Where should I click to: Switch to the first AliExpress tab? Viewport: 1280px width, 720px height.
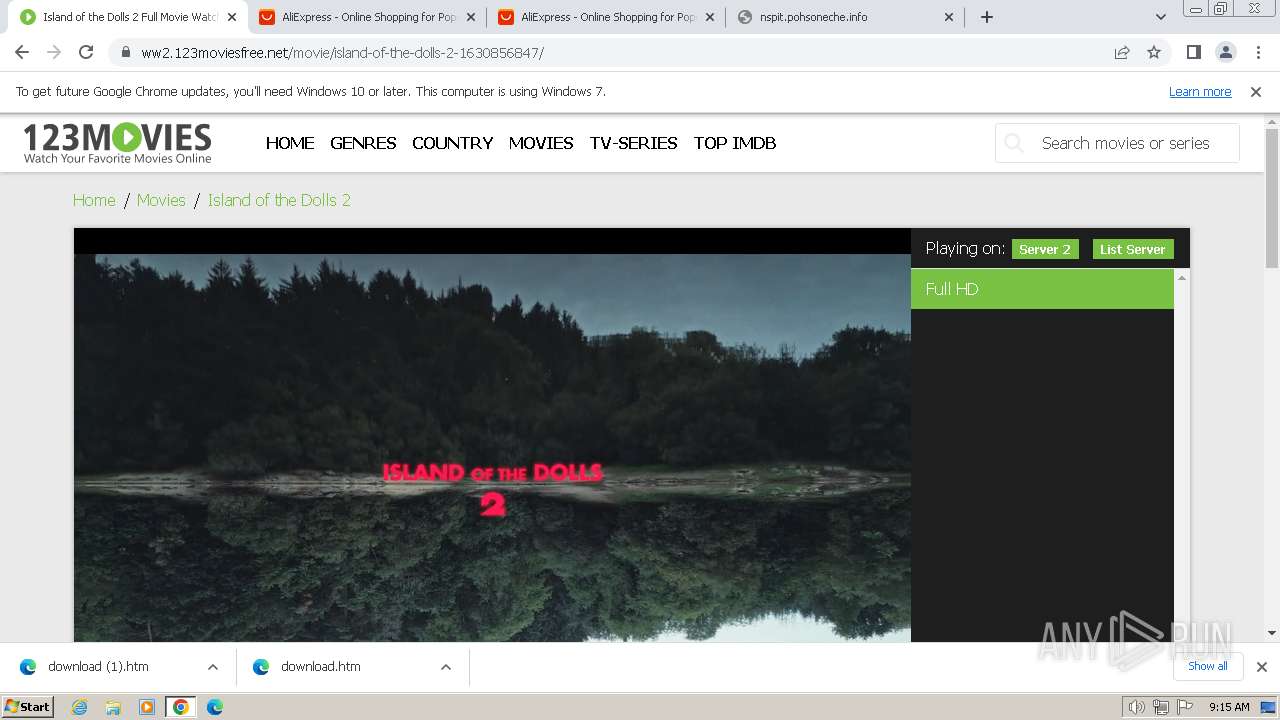click(367, 17)
